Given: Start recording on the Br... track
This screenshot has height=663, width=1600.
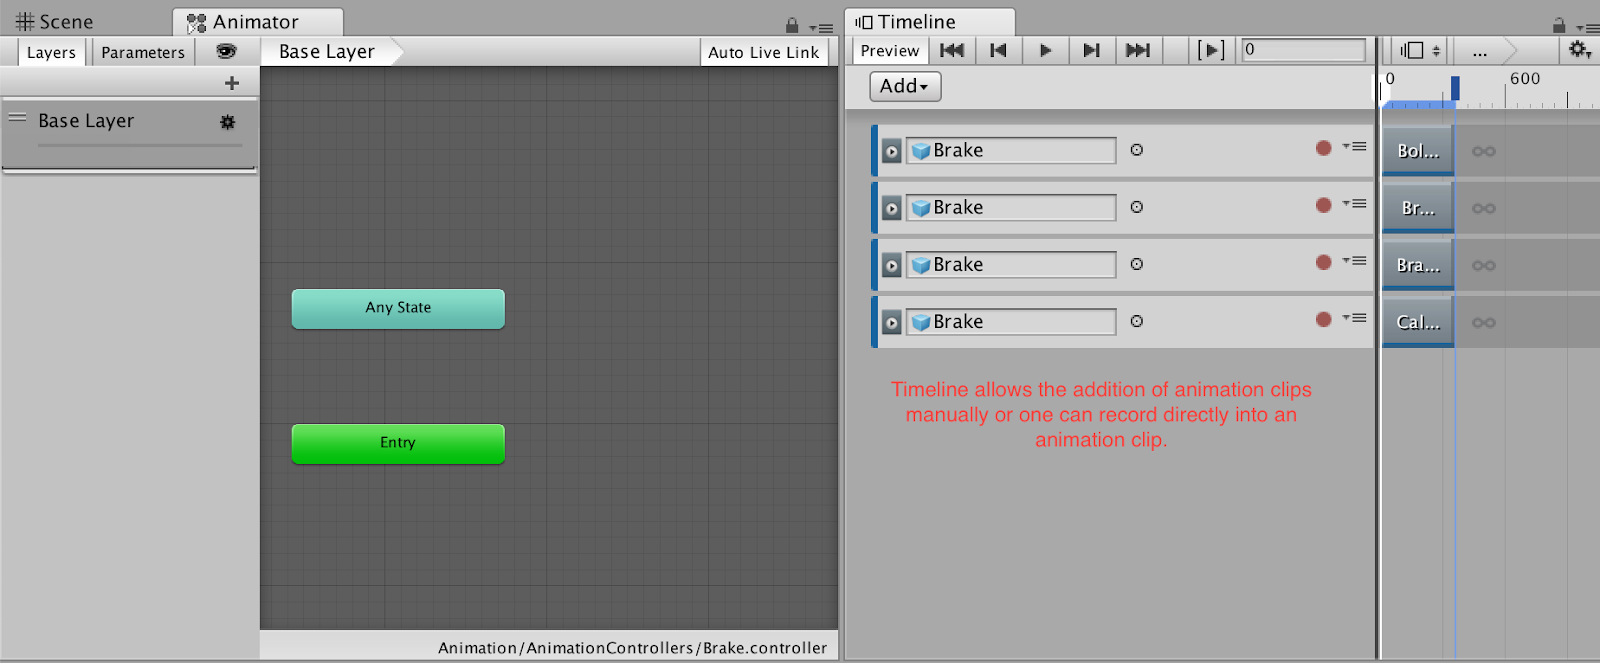Looking at the screenshot, I should (1324, 205).
